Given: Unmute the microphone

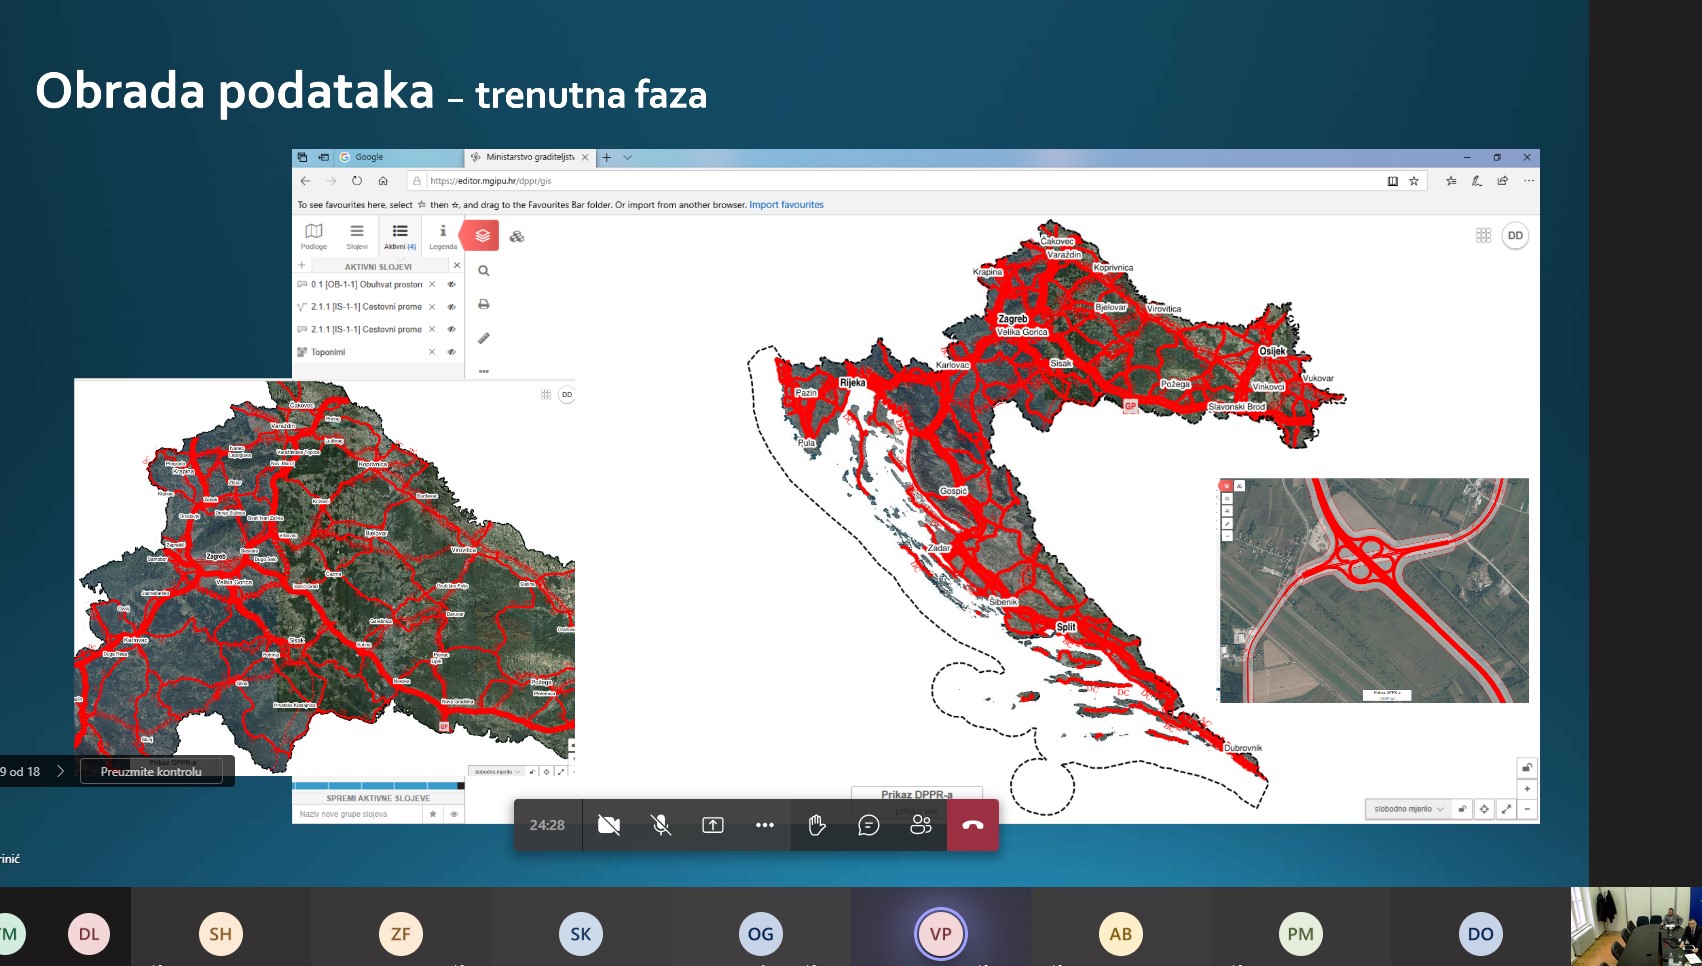Looking at the screenshot, I should pos(661,825).
